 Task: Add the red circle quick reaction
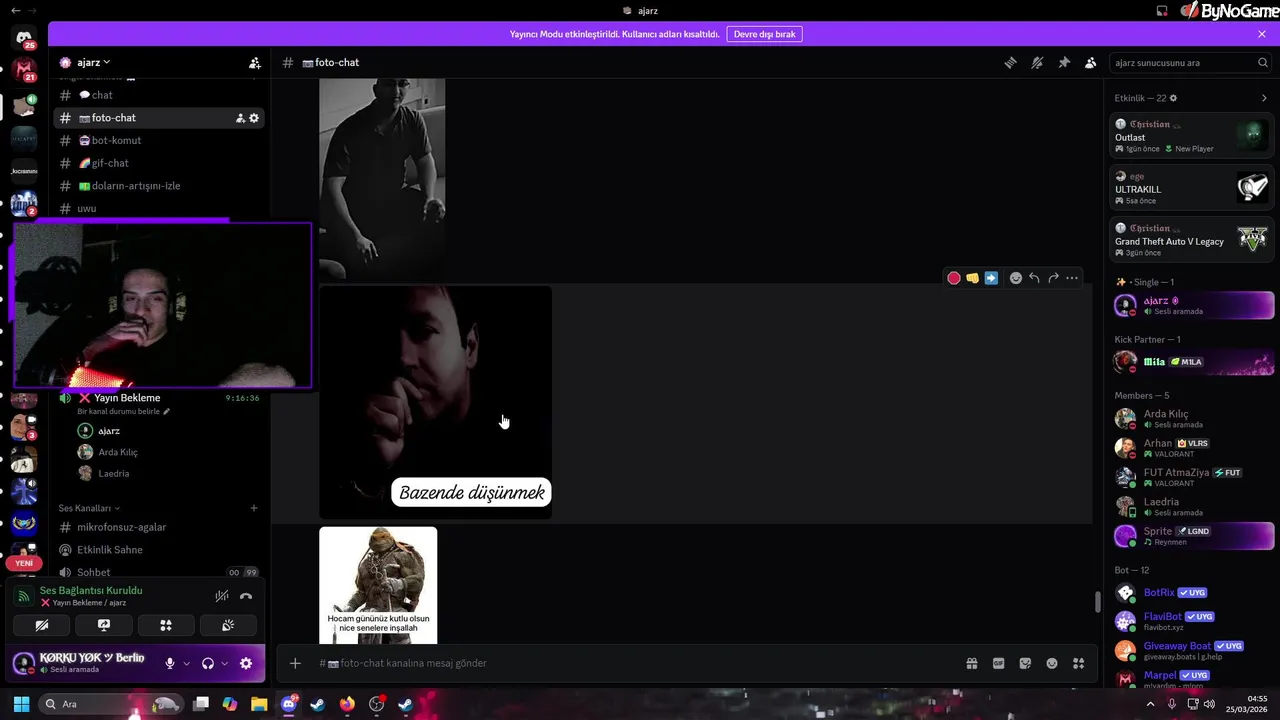click(954, 278)
